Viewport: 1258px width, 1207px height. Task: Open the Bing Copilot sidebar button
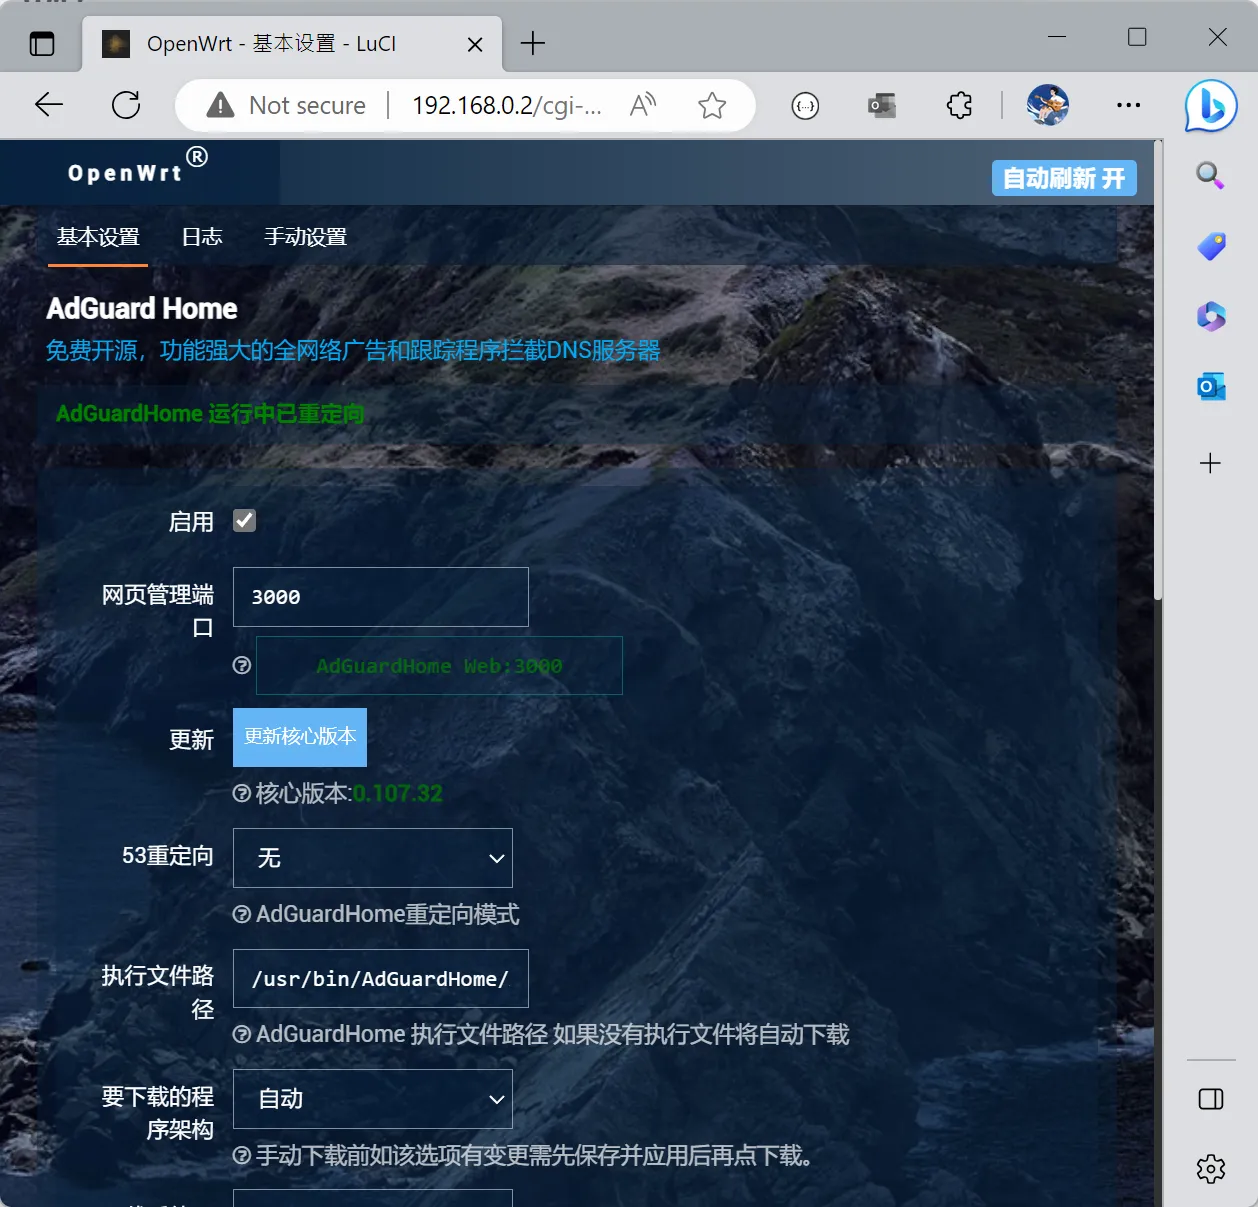click(1211, 106)
